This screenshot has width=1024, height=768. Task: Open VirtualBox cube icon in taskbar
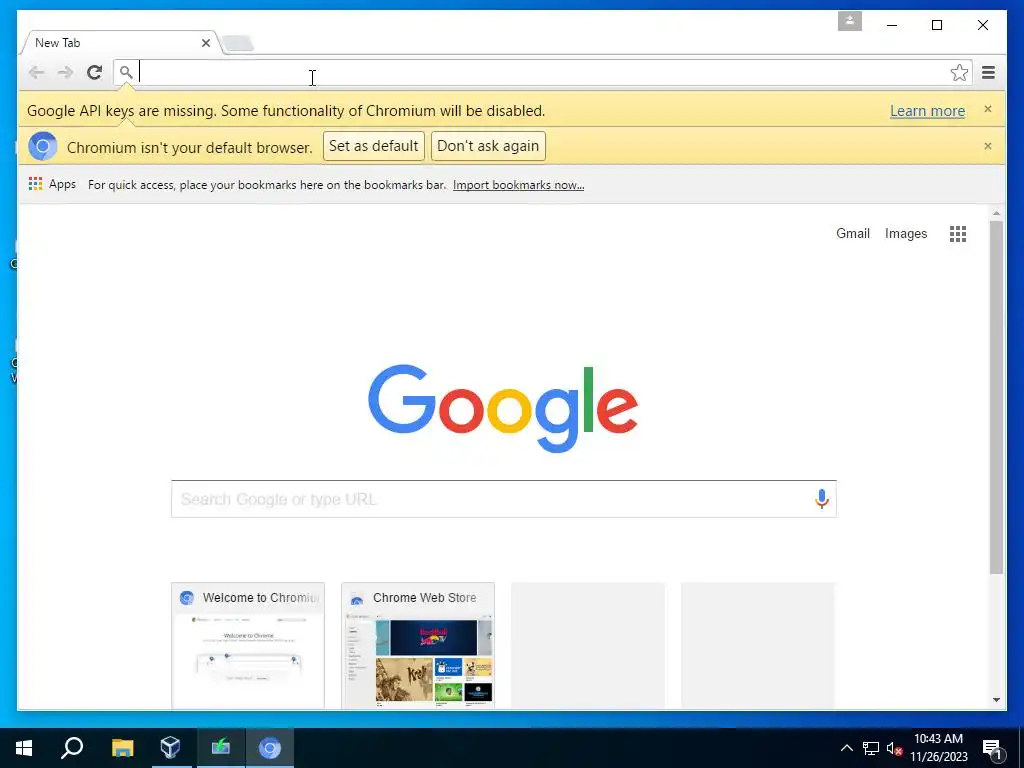pyautogui.click(x=170, y=748)
